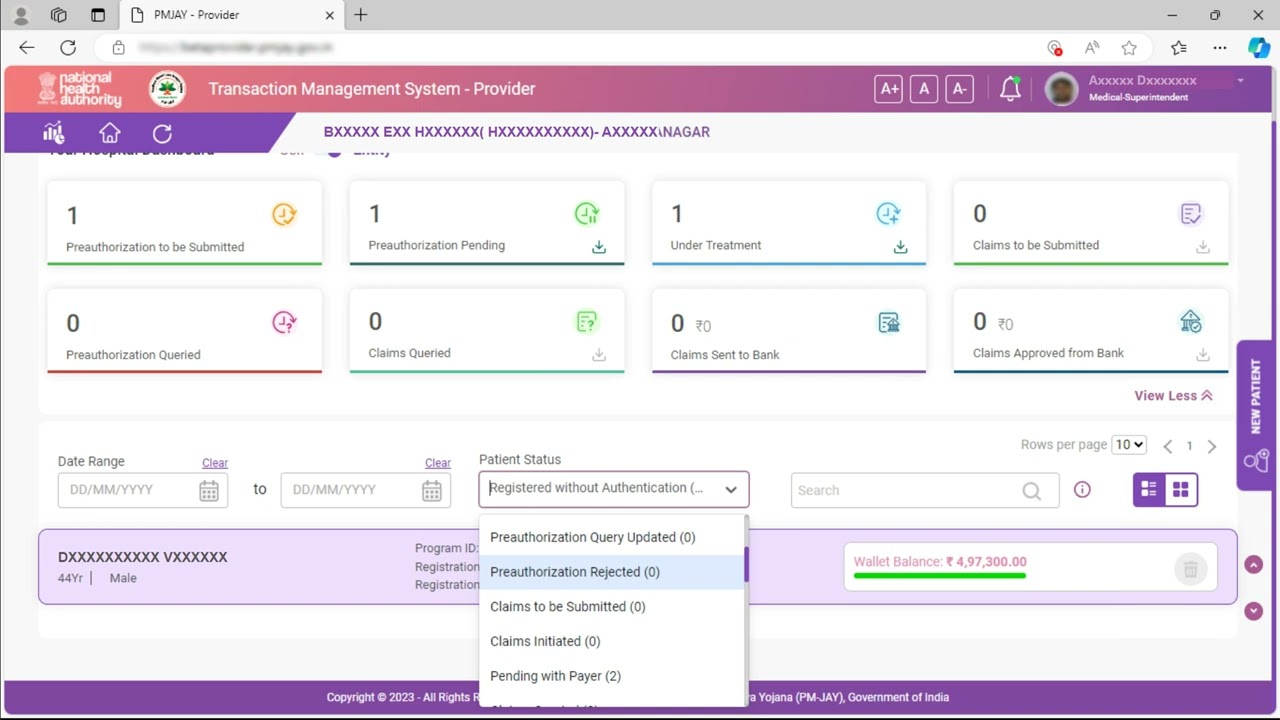Click the browser reload button

tap(68, 47)
